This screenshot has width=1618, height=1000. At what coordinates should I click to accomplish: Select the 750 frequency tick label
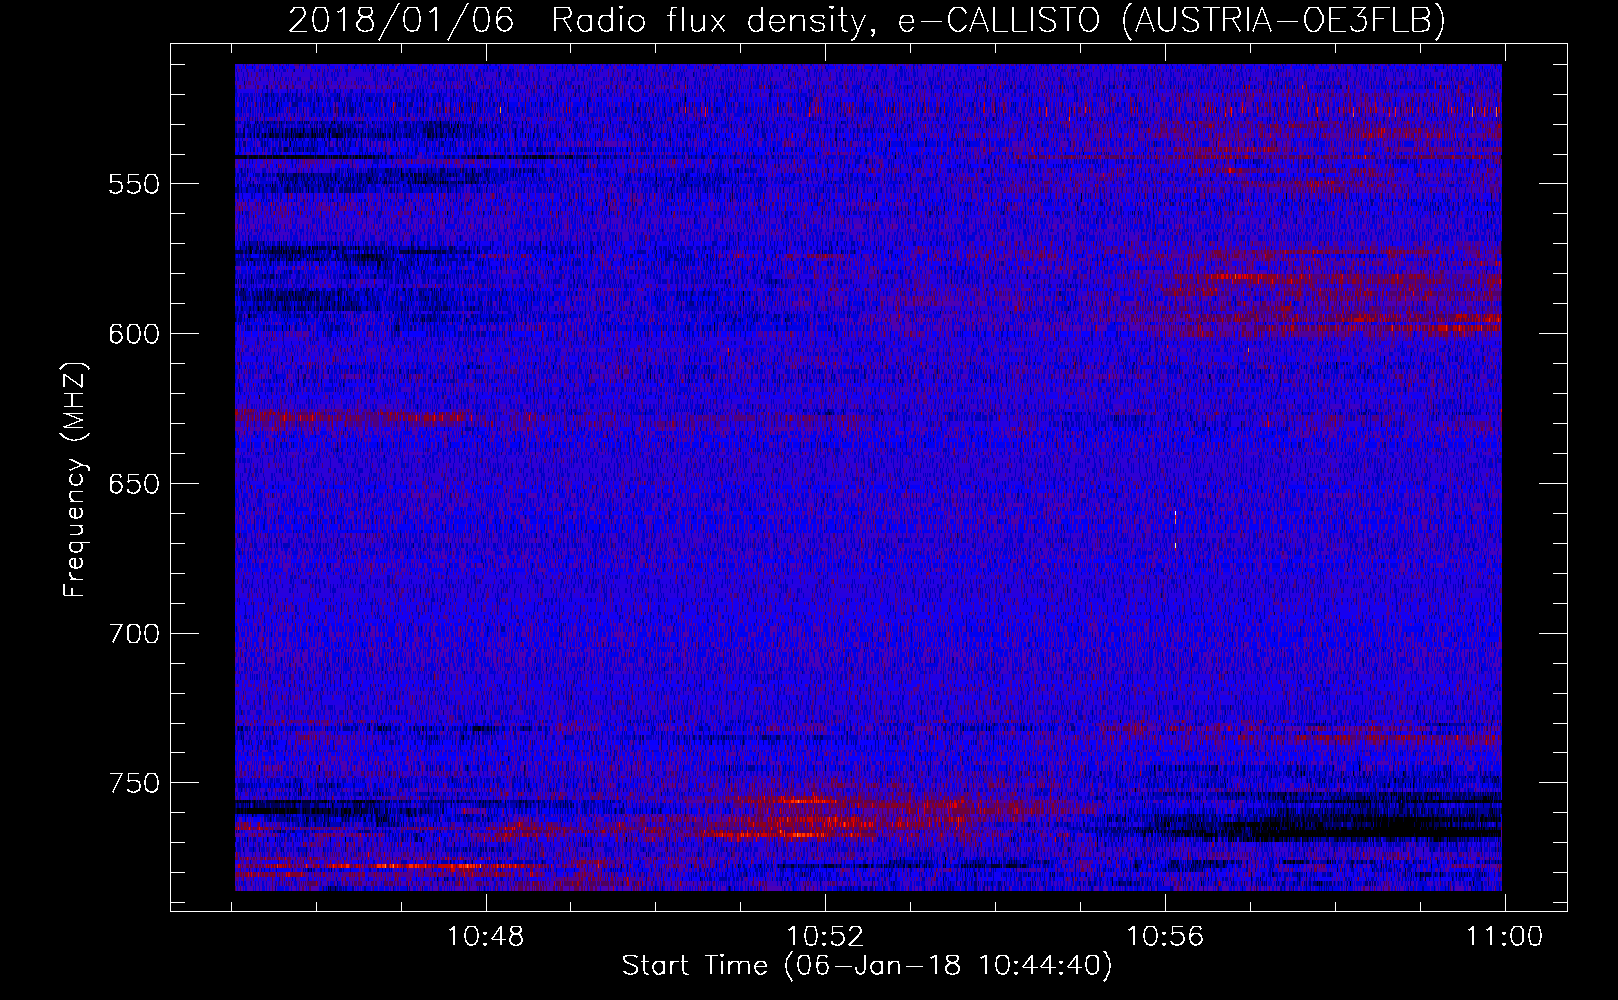click(134, 783)
